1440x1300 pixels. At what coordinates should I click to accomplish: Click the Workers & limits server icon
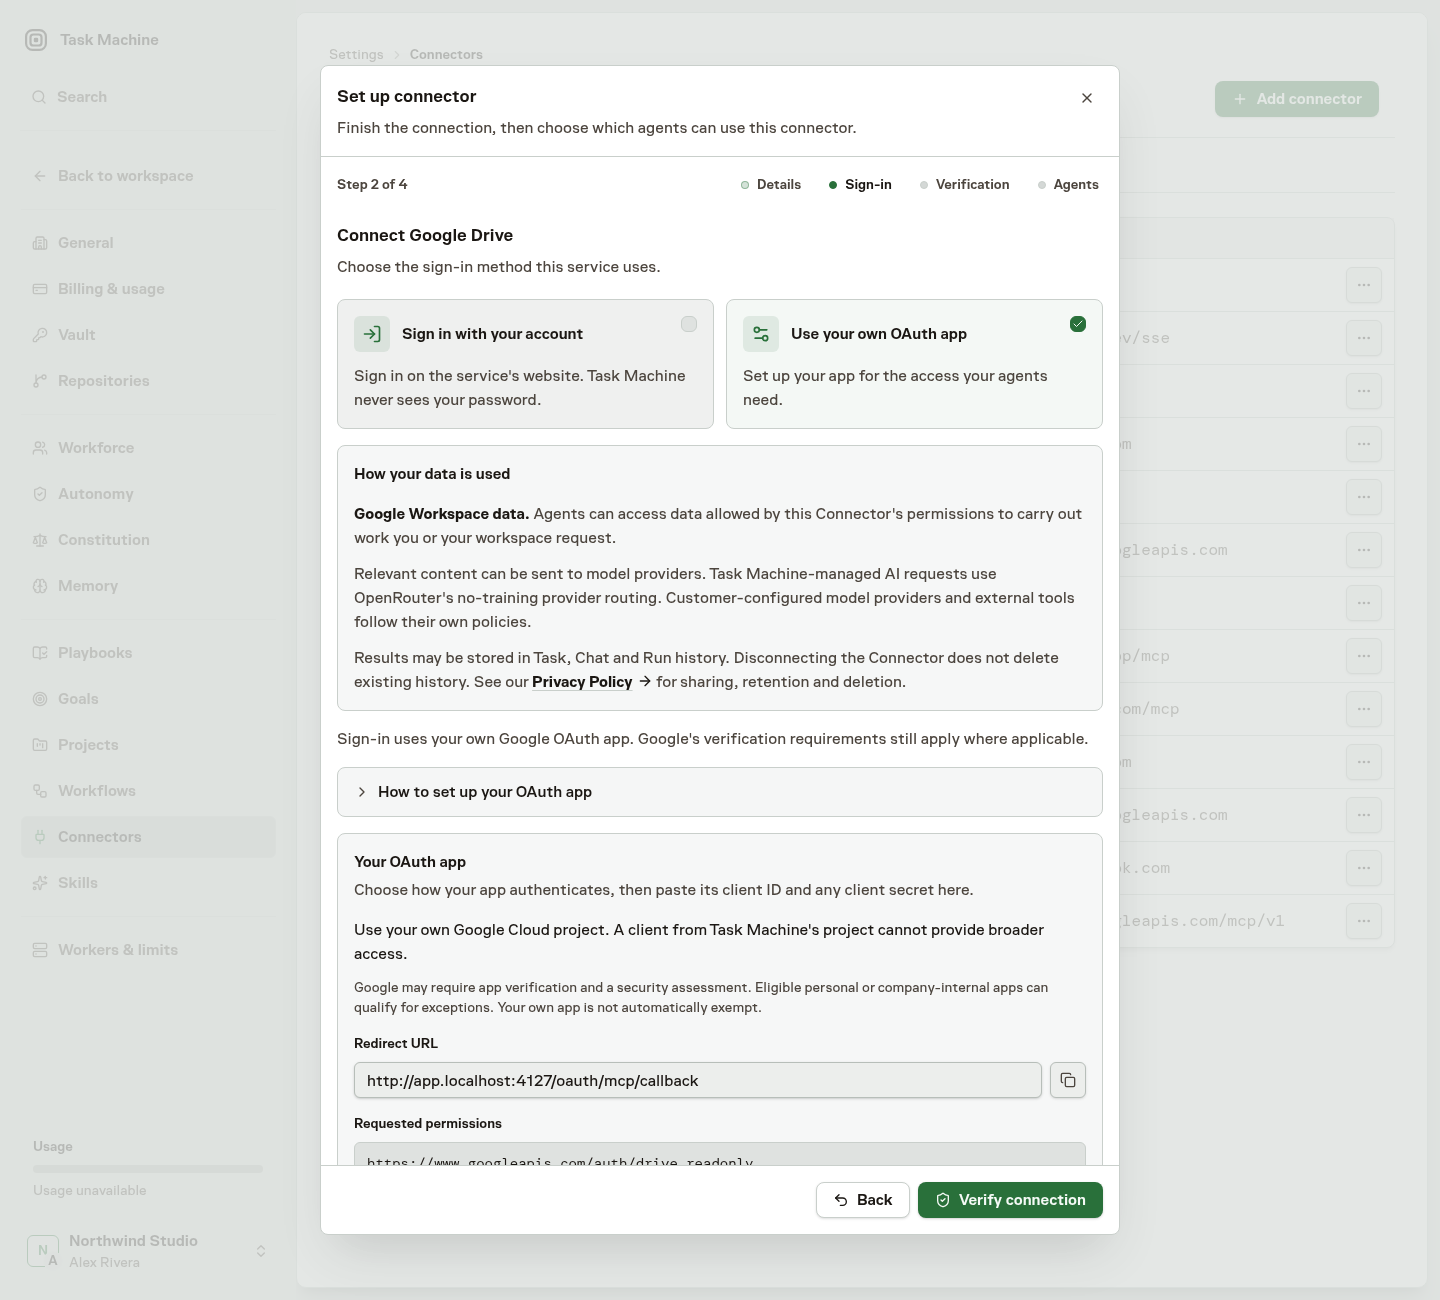click(x=40, y=950)
